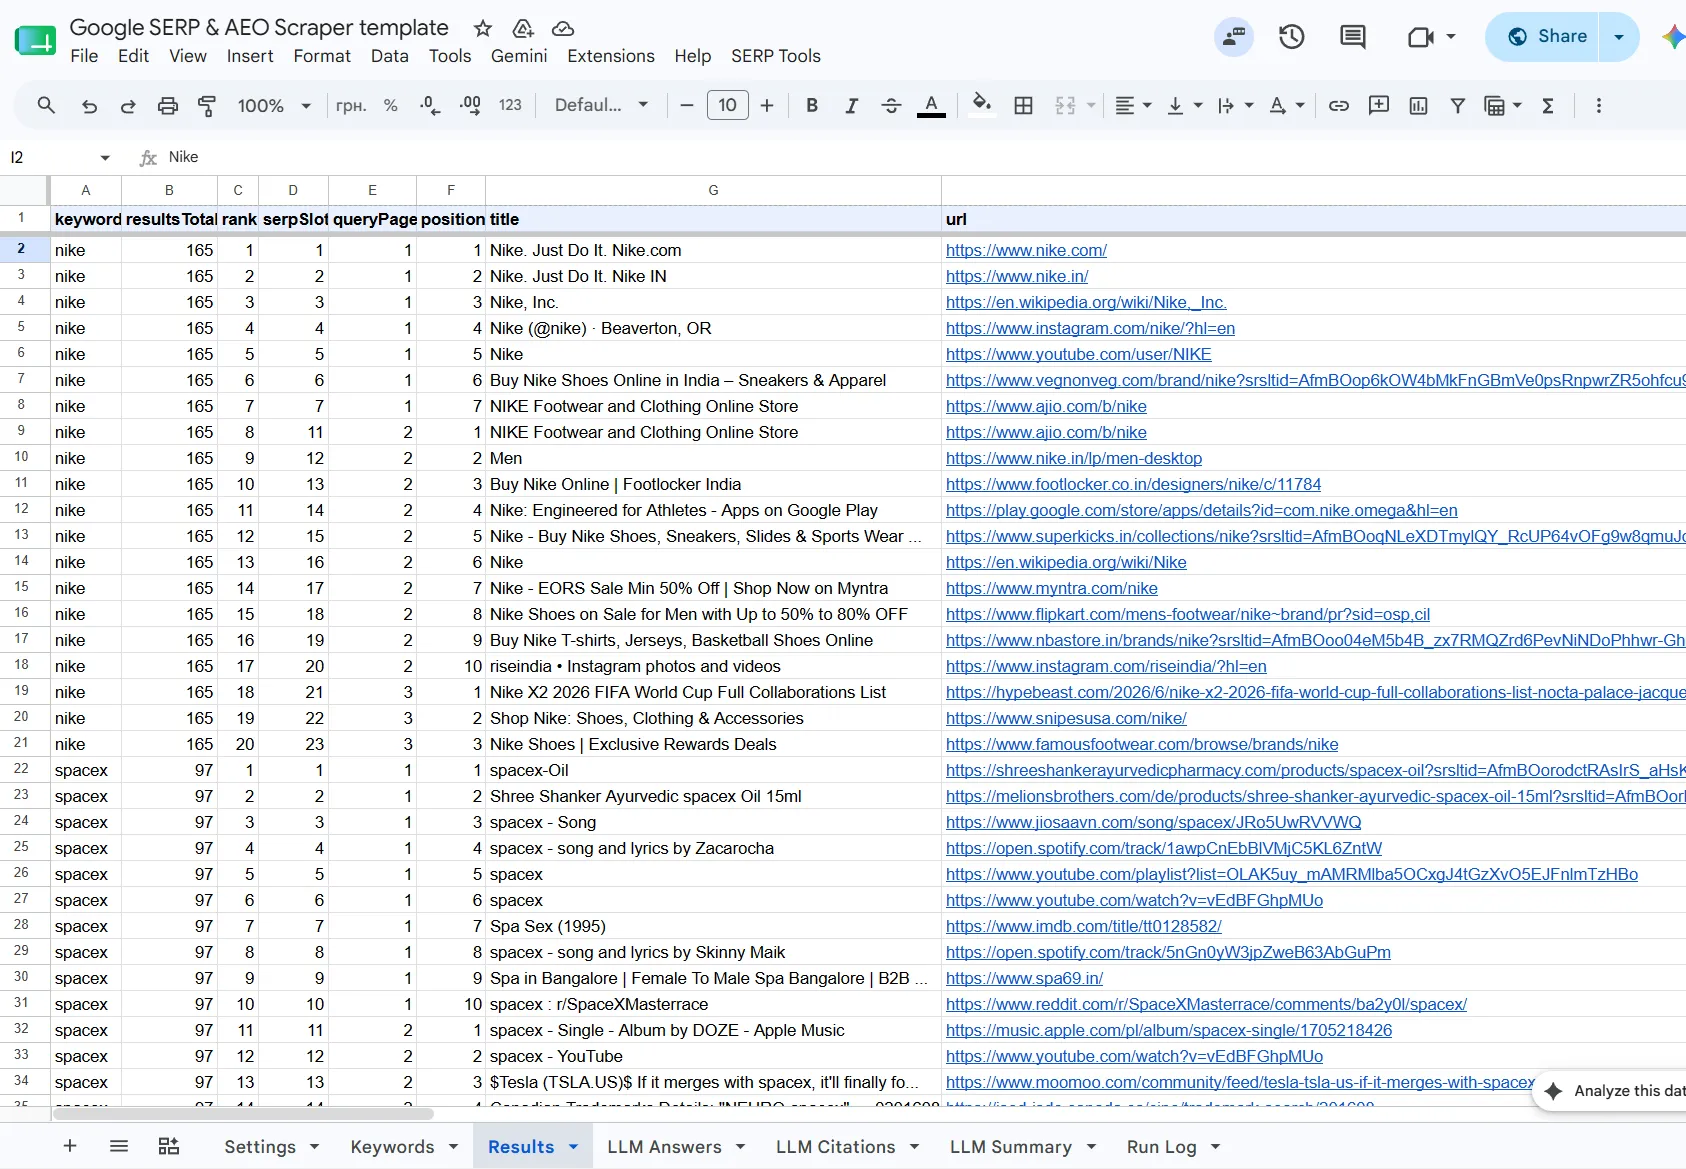Open fill color picker
Image resolution: width=1686 pixels, height=1169 pixels.
982,105
